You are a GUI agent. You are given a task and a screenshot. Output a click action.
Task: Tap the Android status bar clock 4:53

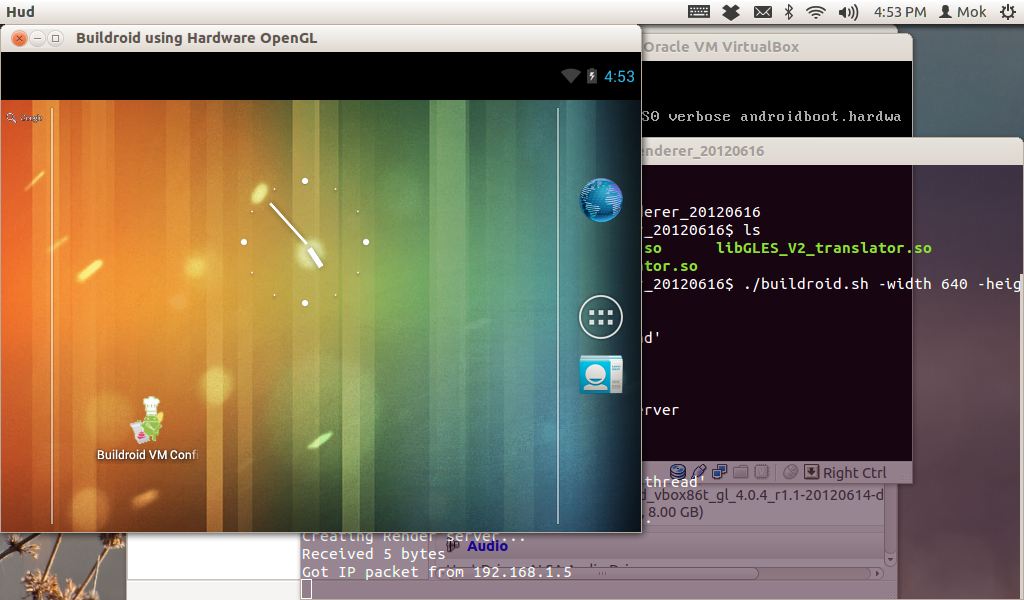coord(619,77)
